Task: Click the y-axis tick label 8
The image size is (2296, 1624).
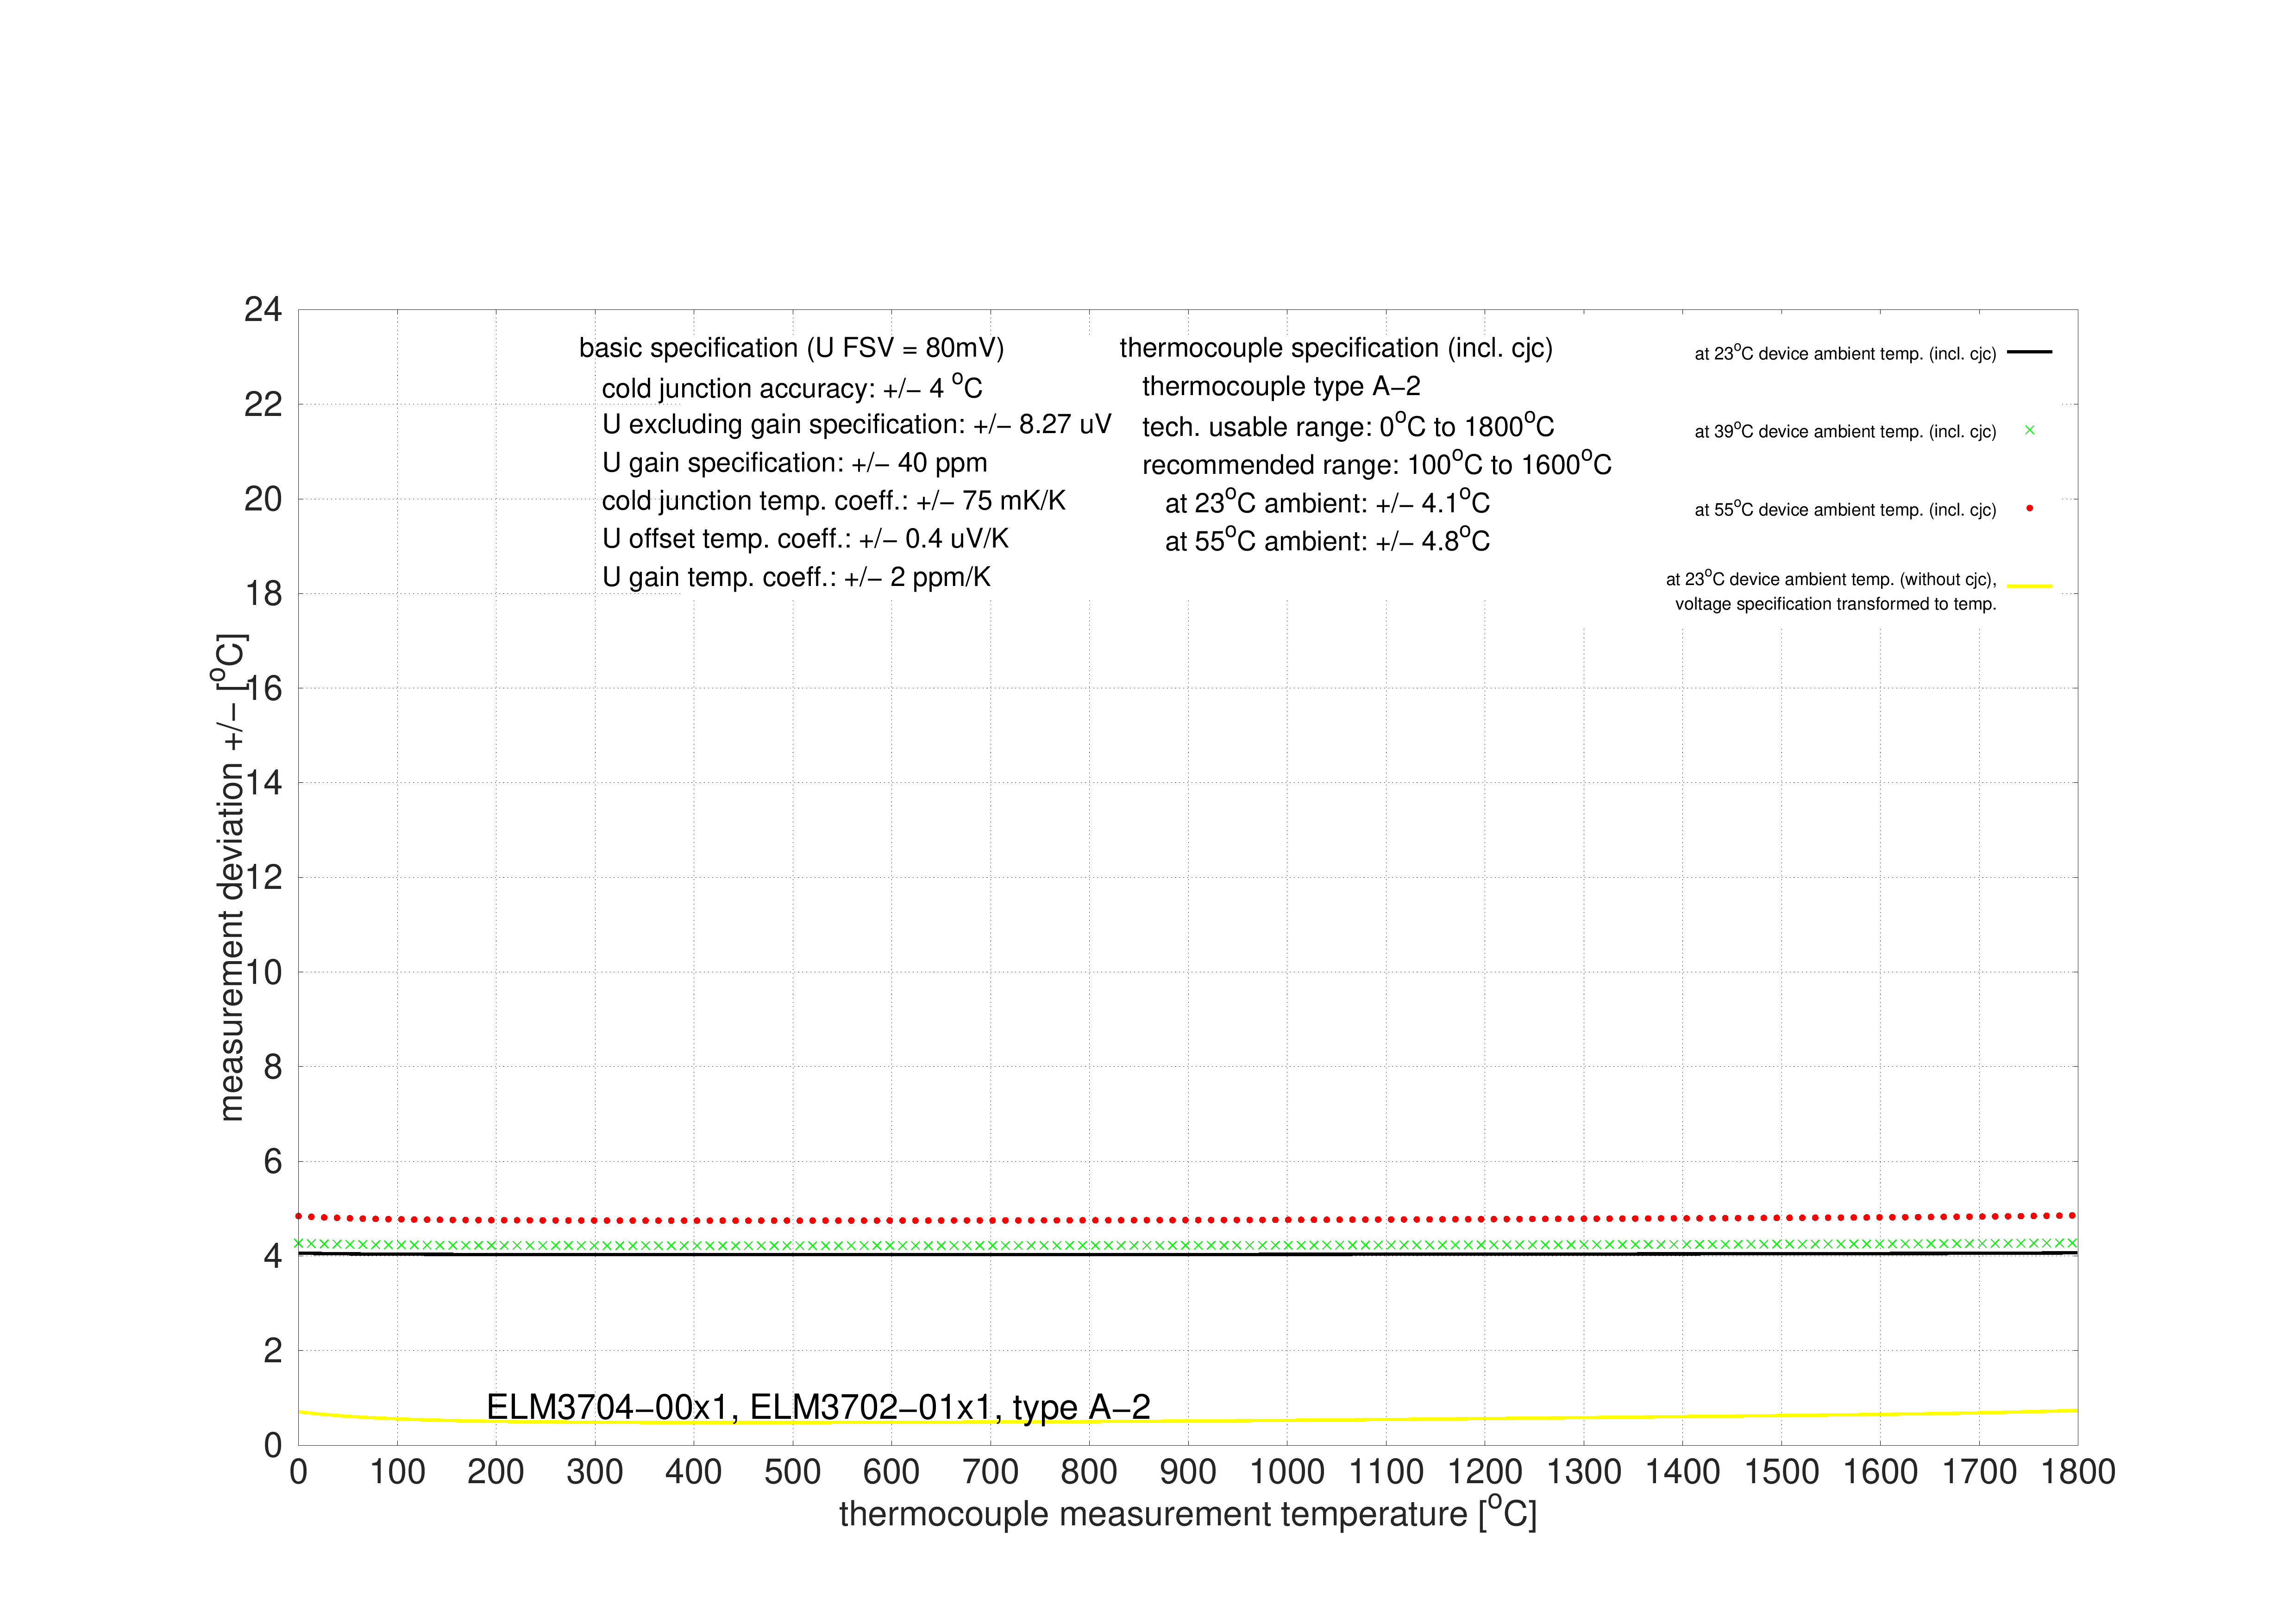Action: tap(273, 1067)
